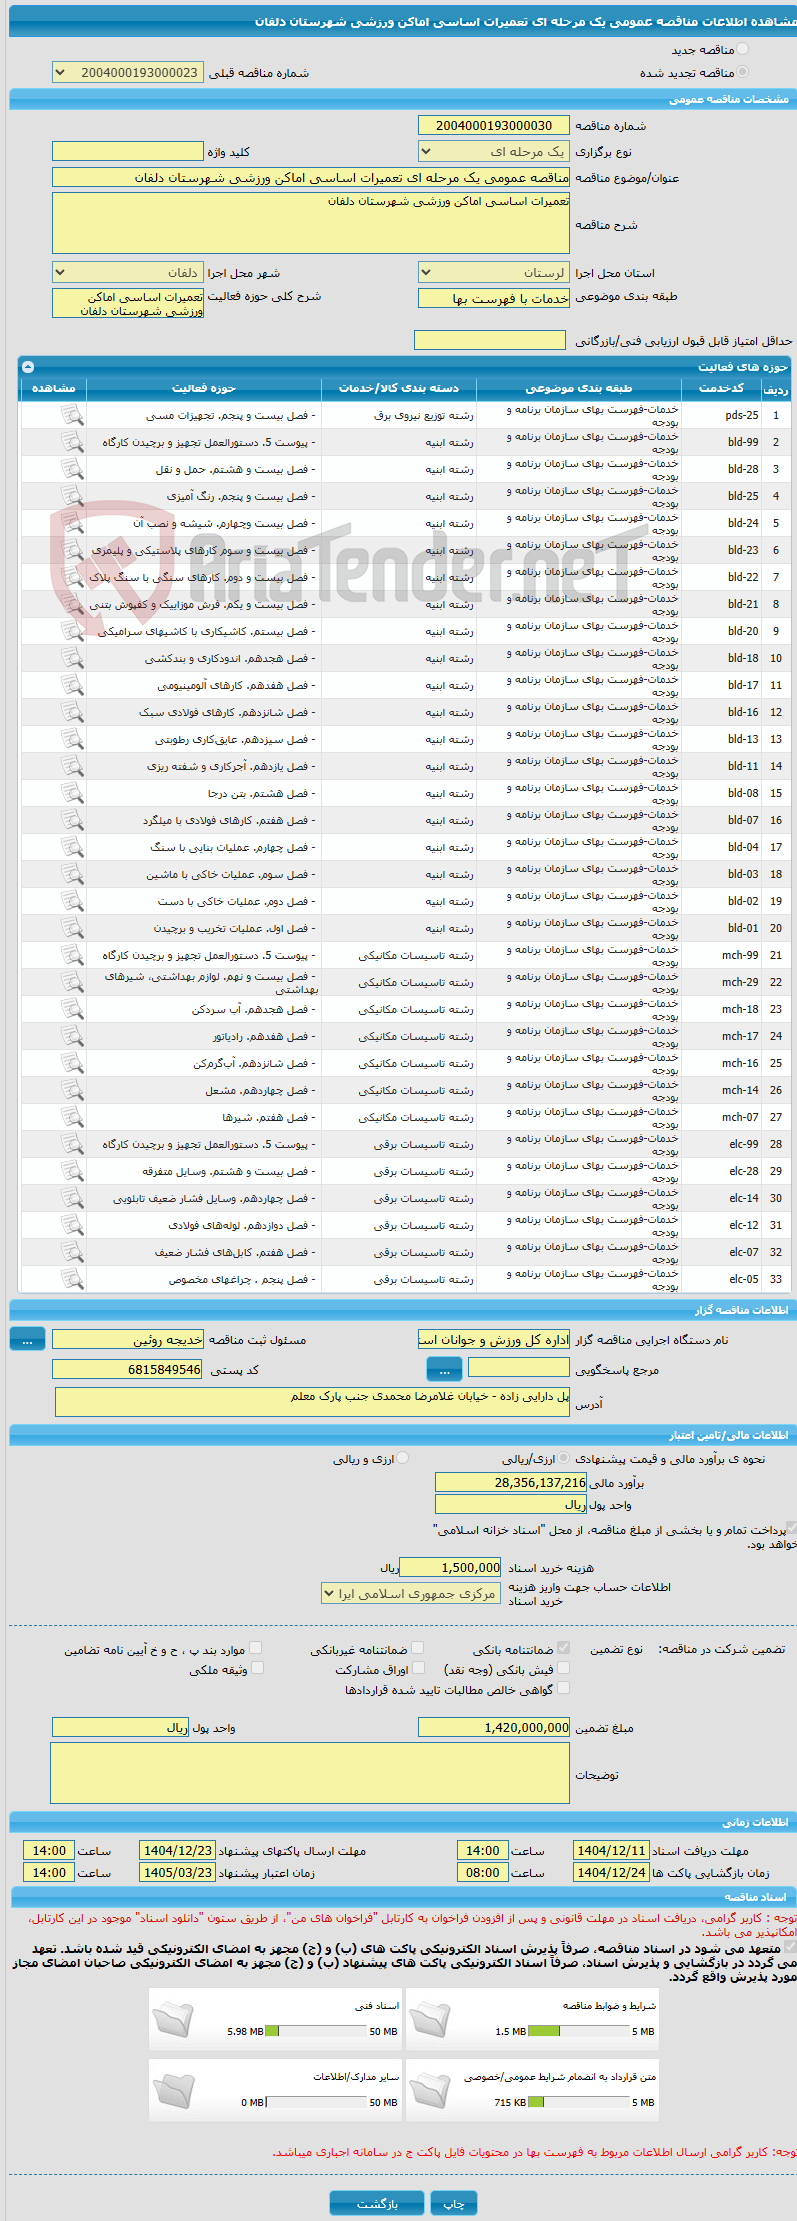Click the توضیحات text area
797x2221 pixels.
click(310, 1774)
